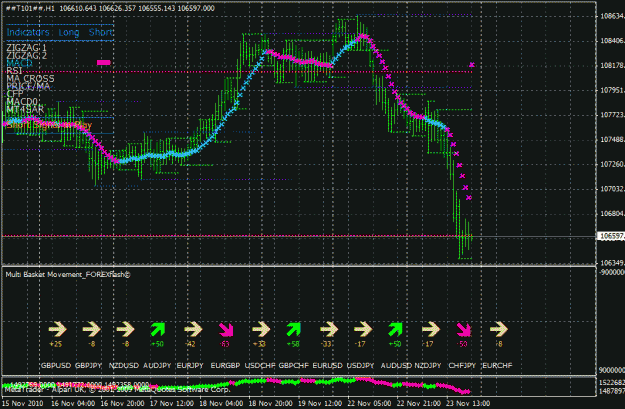Click the Multi Basket Movement_FOREXflash title
Viewport: 625px width, 409px height.
coord(68,275)
